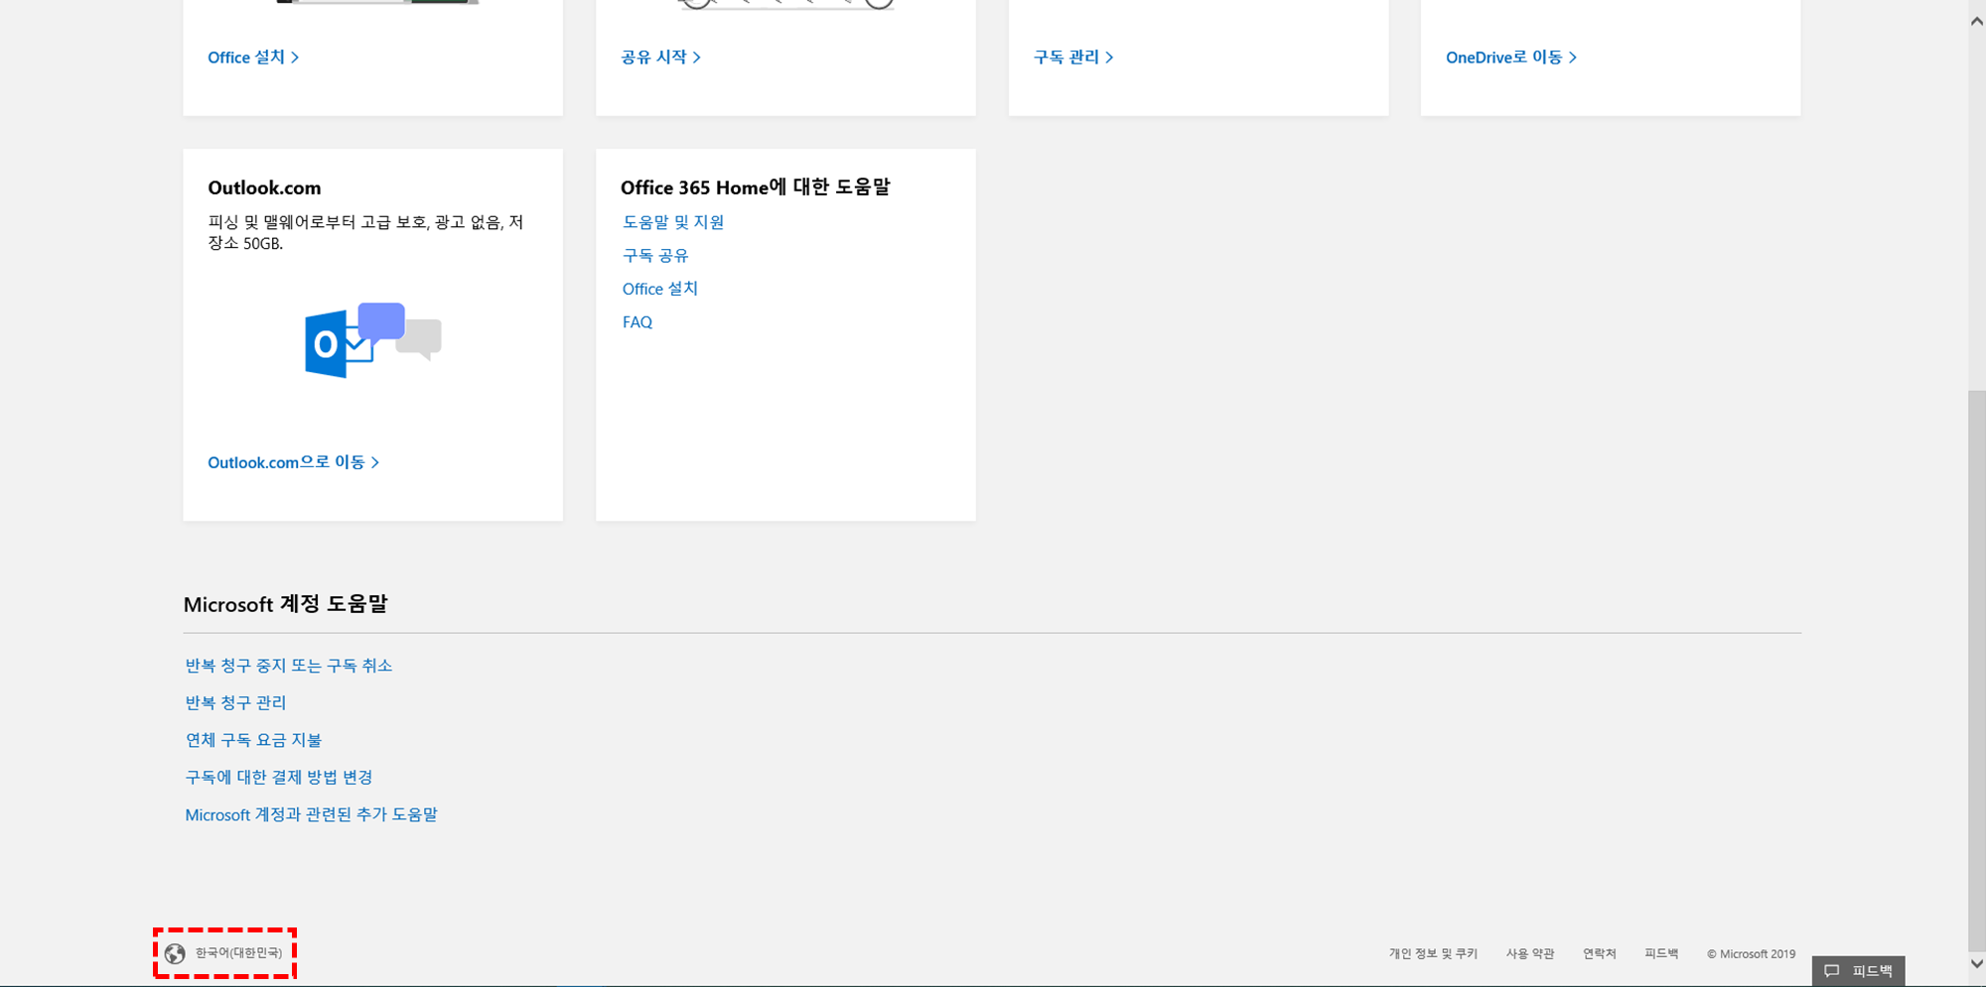Go to 구독 관리

(1073, 57)
